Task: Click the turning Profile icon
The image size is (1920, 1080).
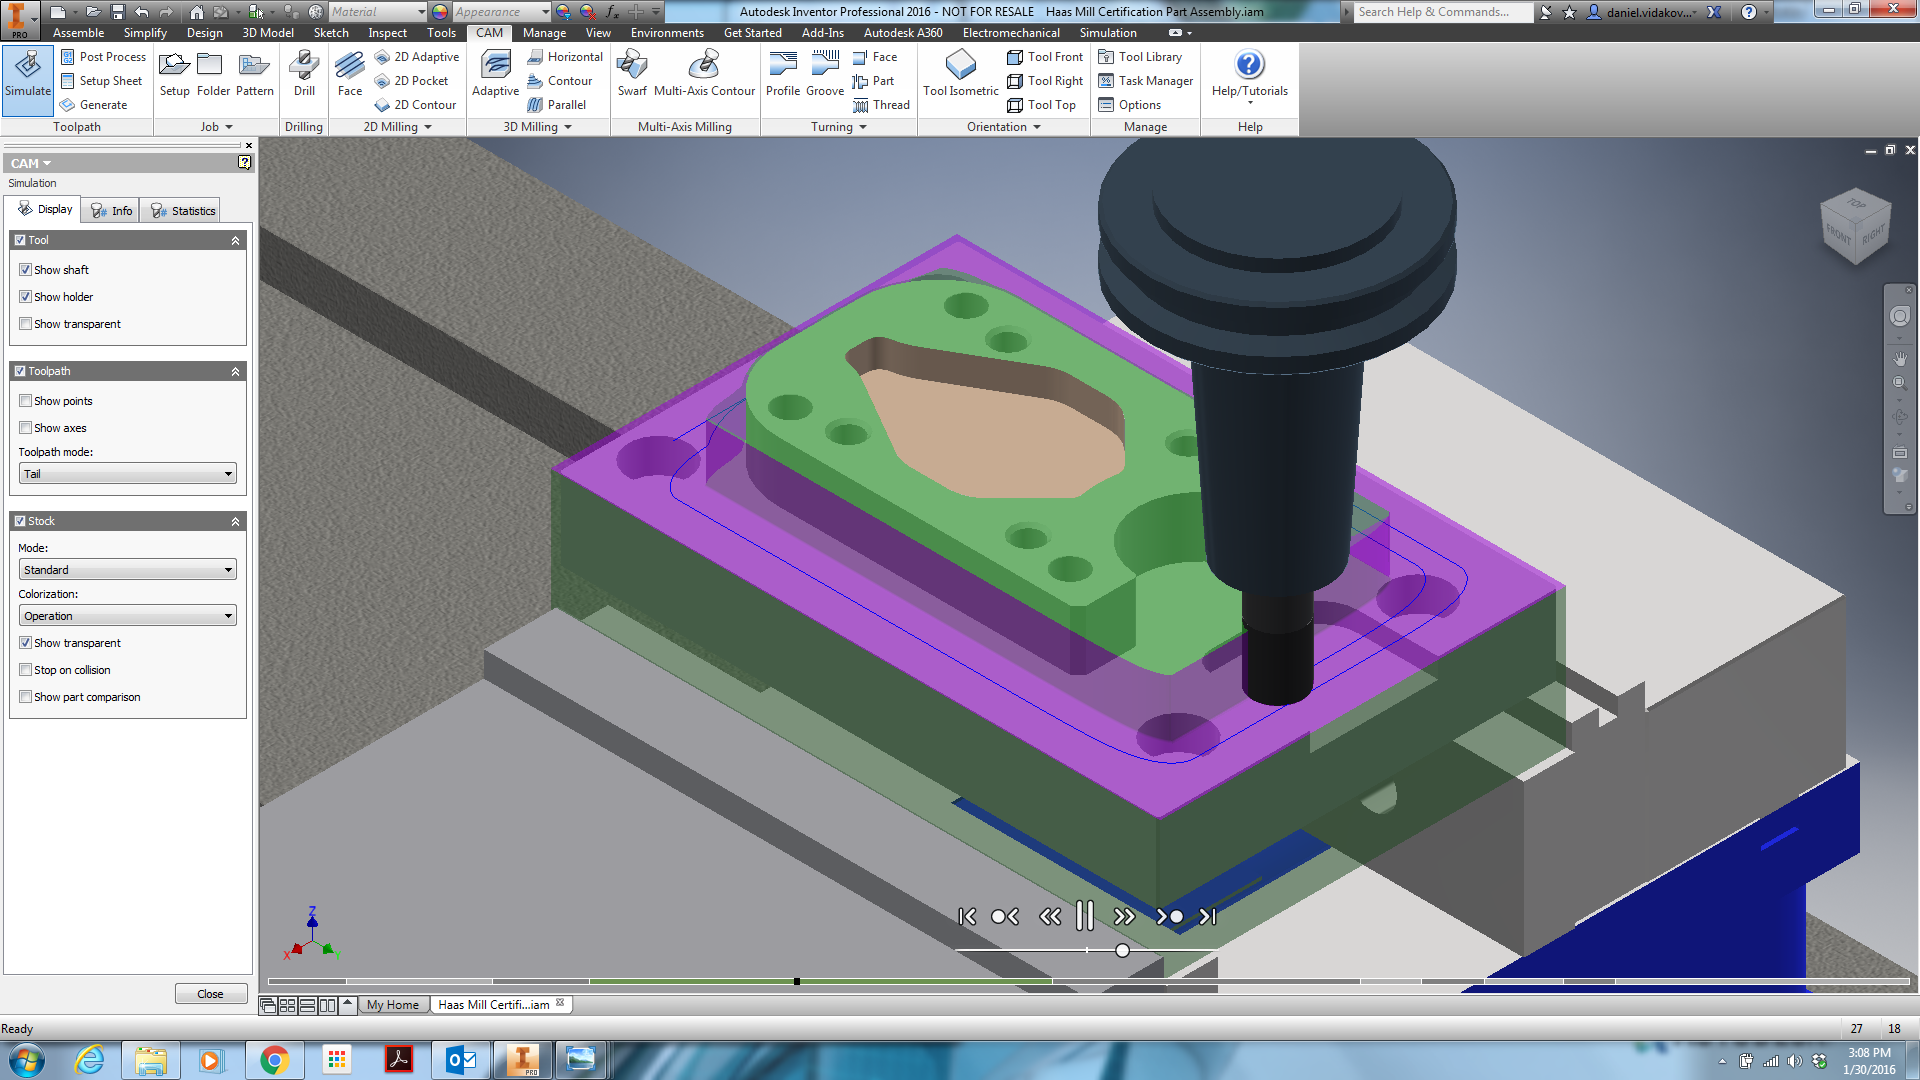Action: [x=783, y=75]
